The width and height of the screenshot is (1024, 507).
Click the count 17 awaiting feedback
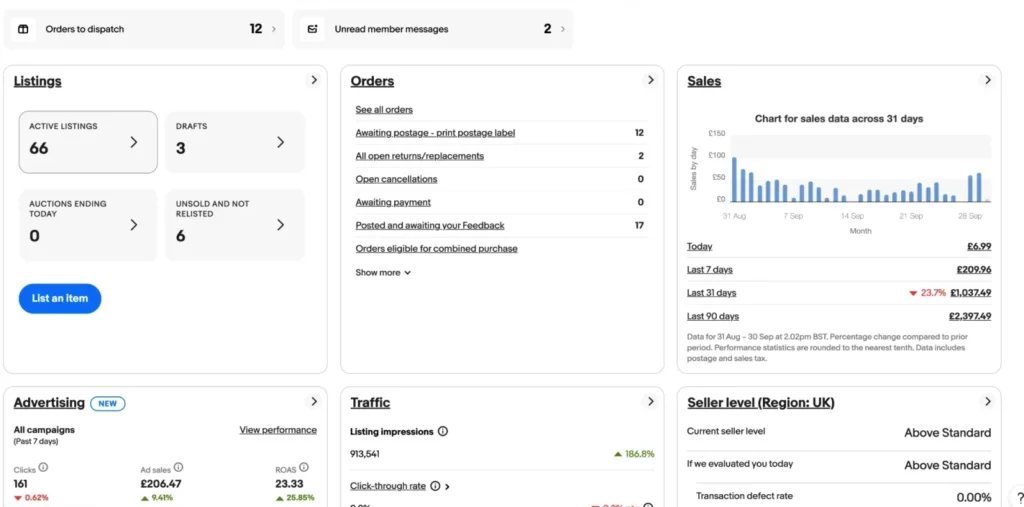coord(639,225)
